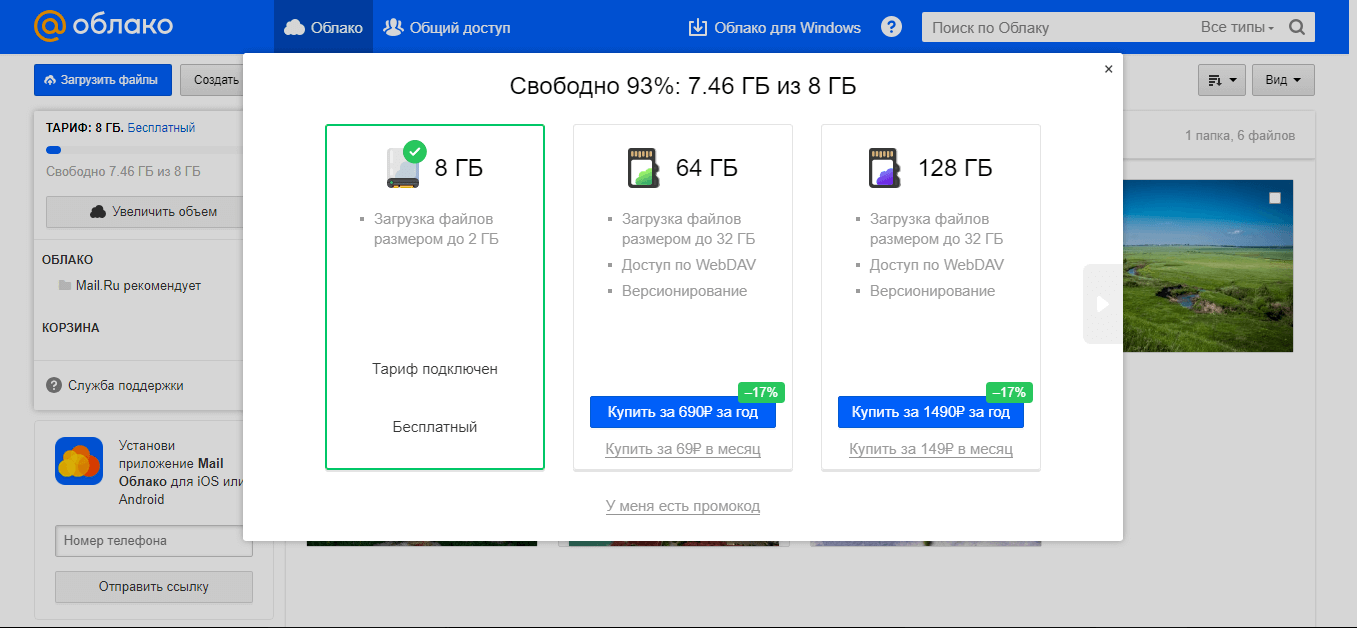Screen dimensions: 1357x628
Task: Click У меня есть промокод link
Action: point(683,506)
